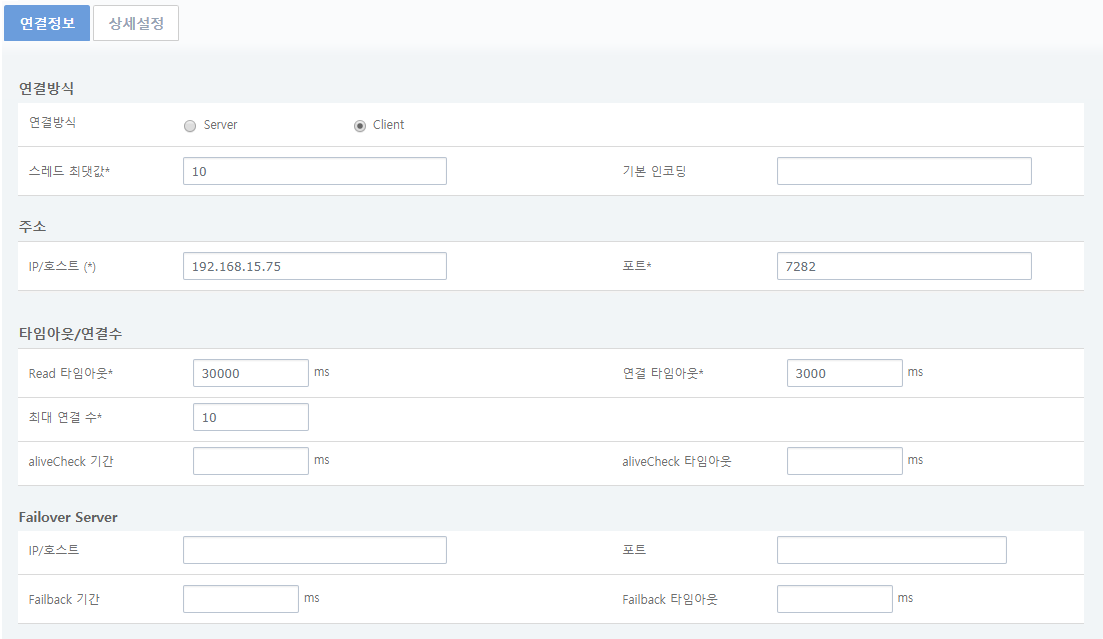This screenshot has height=639, width=1103.
Task: Click the Read 타임아웃 input field
Action: 250,373
